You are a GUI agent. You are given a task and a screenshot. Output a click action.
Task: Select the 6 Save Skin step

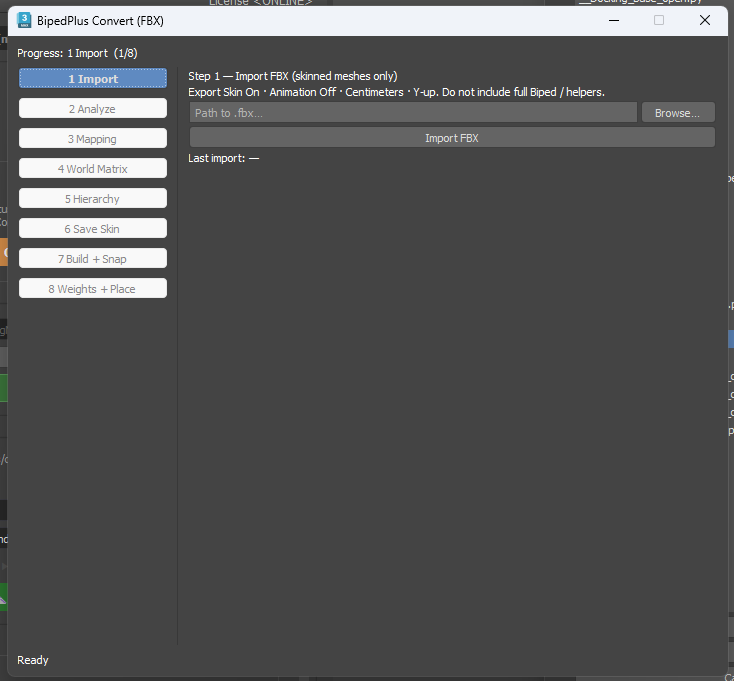[93, 228]
